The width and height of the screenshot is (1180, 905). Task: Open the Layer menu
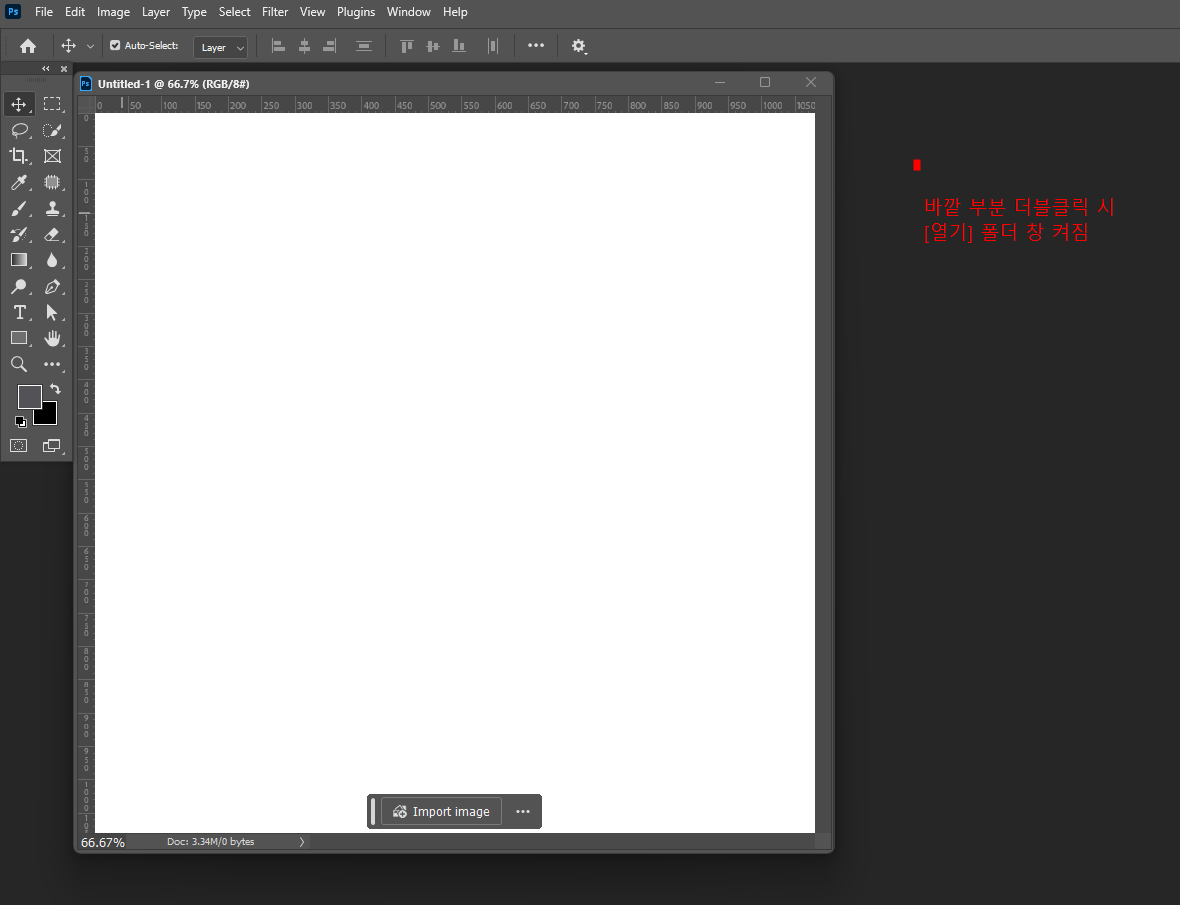[156, 12]
